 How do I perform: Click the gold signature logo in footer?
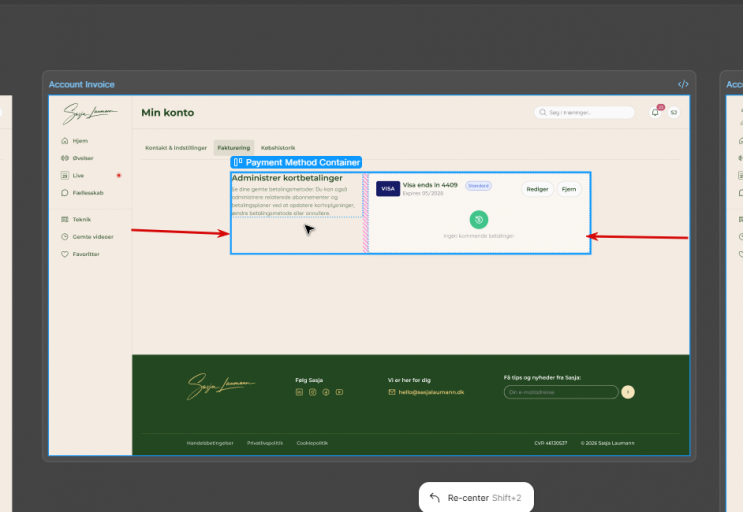click(x=221, y=386)
